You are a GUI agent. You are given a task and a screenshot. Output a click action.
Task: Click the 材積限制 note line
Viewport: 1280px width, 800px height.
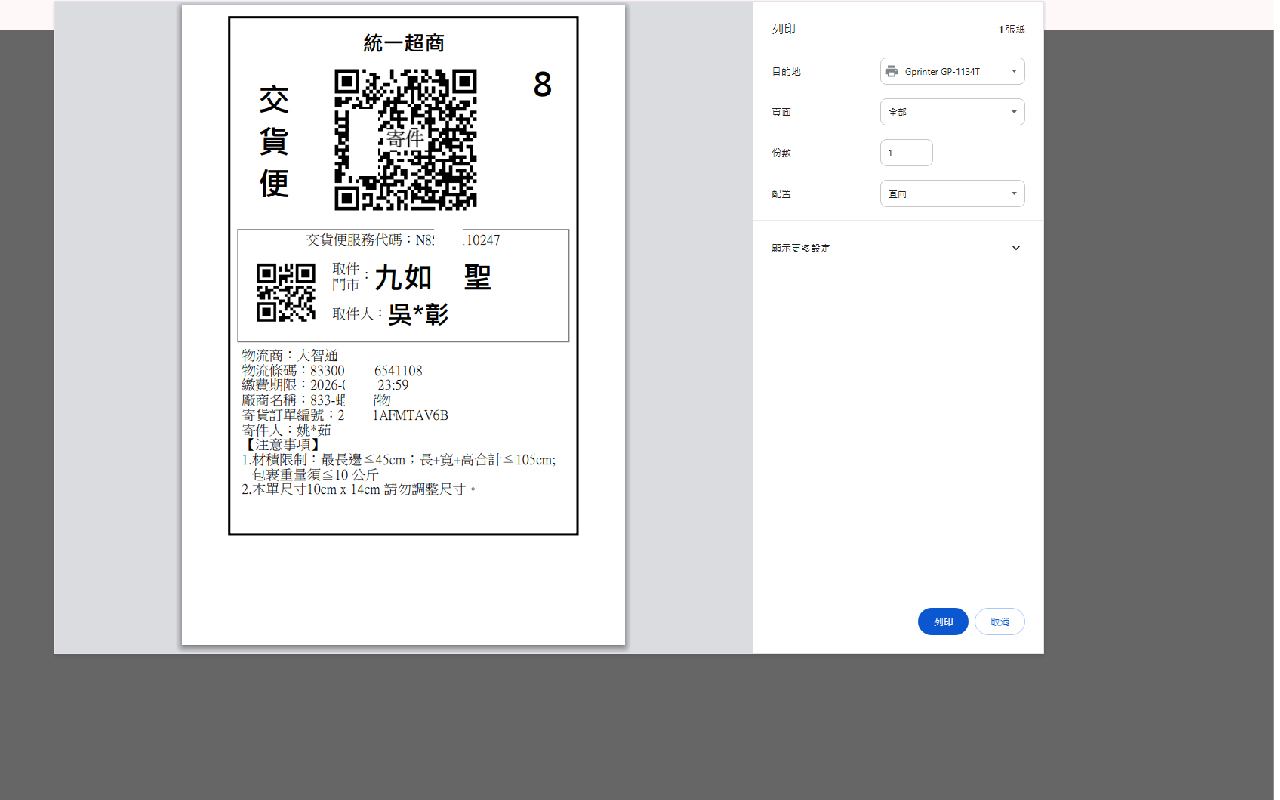click(399, 460)
